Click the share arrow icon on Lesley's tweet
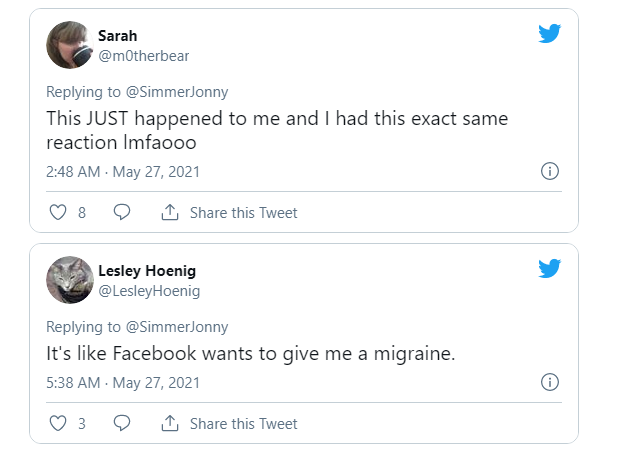 tap(170, 423)
